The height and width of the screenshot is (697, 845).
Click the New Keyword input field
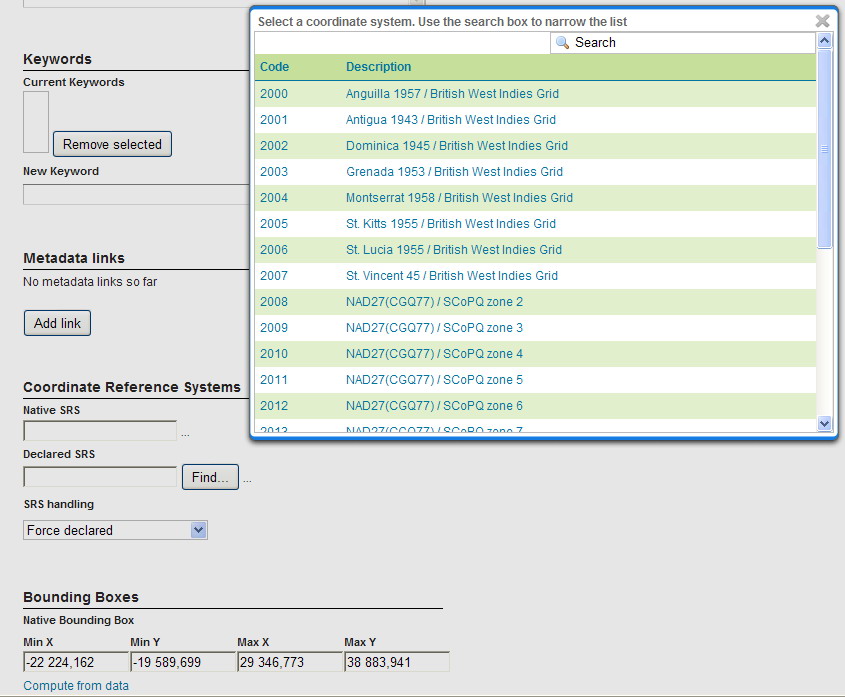[136, 194]
